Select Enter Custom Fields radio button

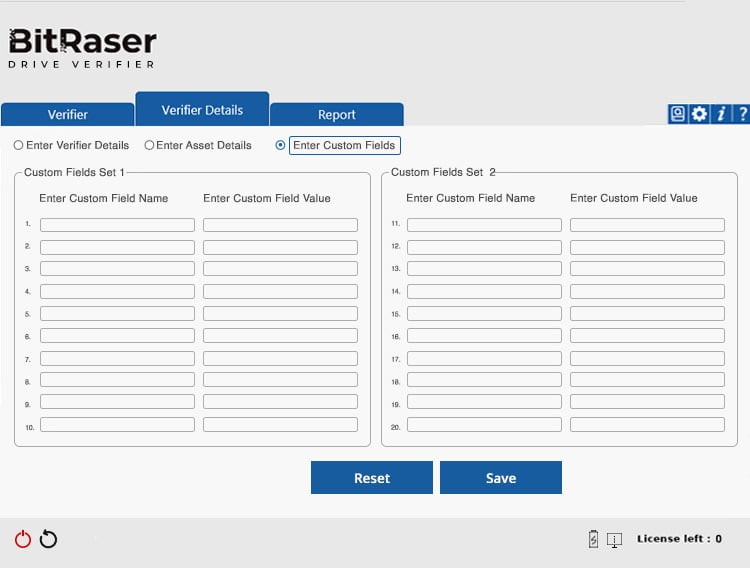tap(280, 145)
